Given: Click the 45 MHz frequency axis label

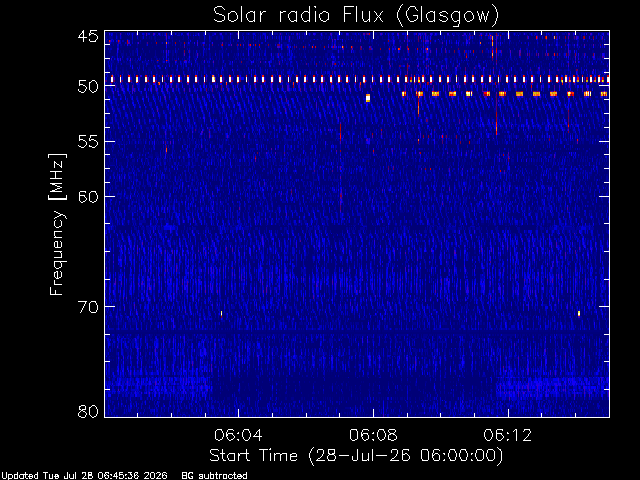Looking at the screenshot, I should tap(88, 36).
